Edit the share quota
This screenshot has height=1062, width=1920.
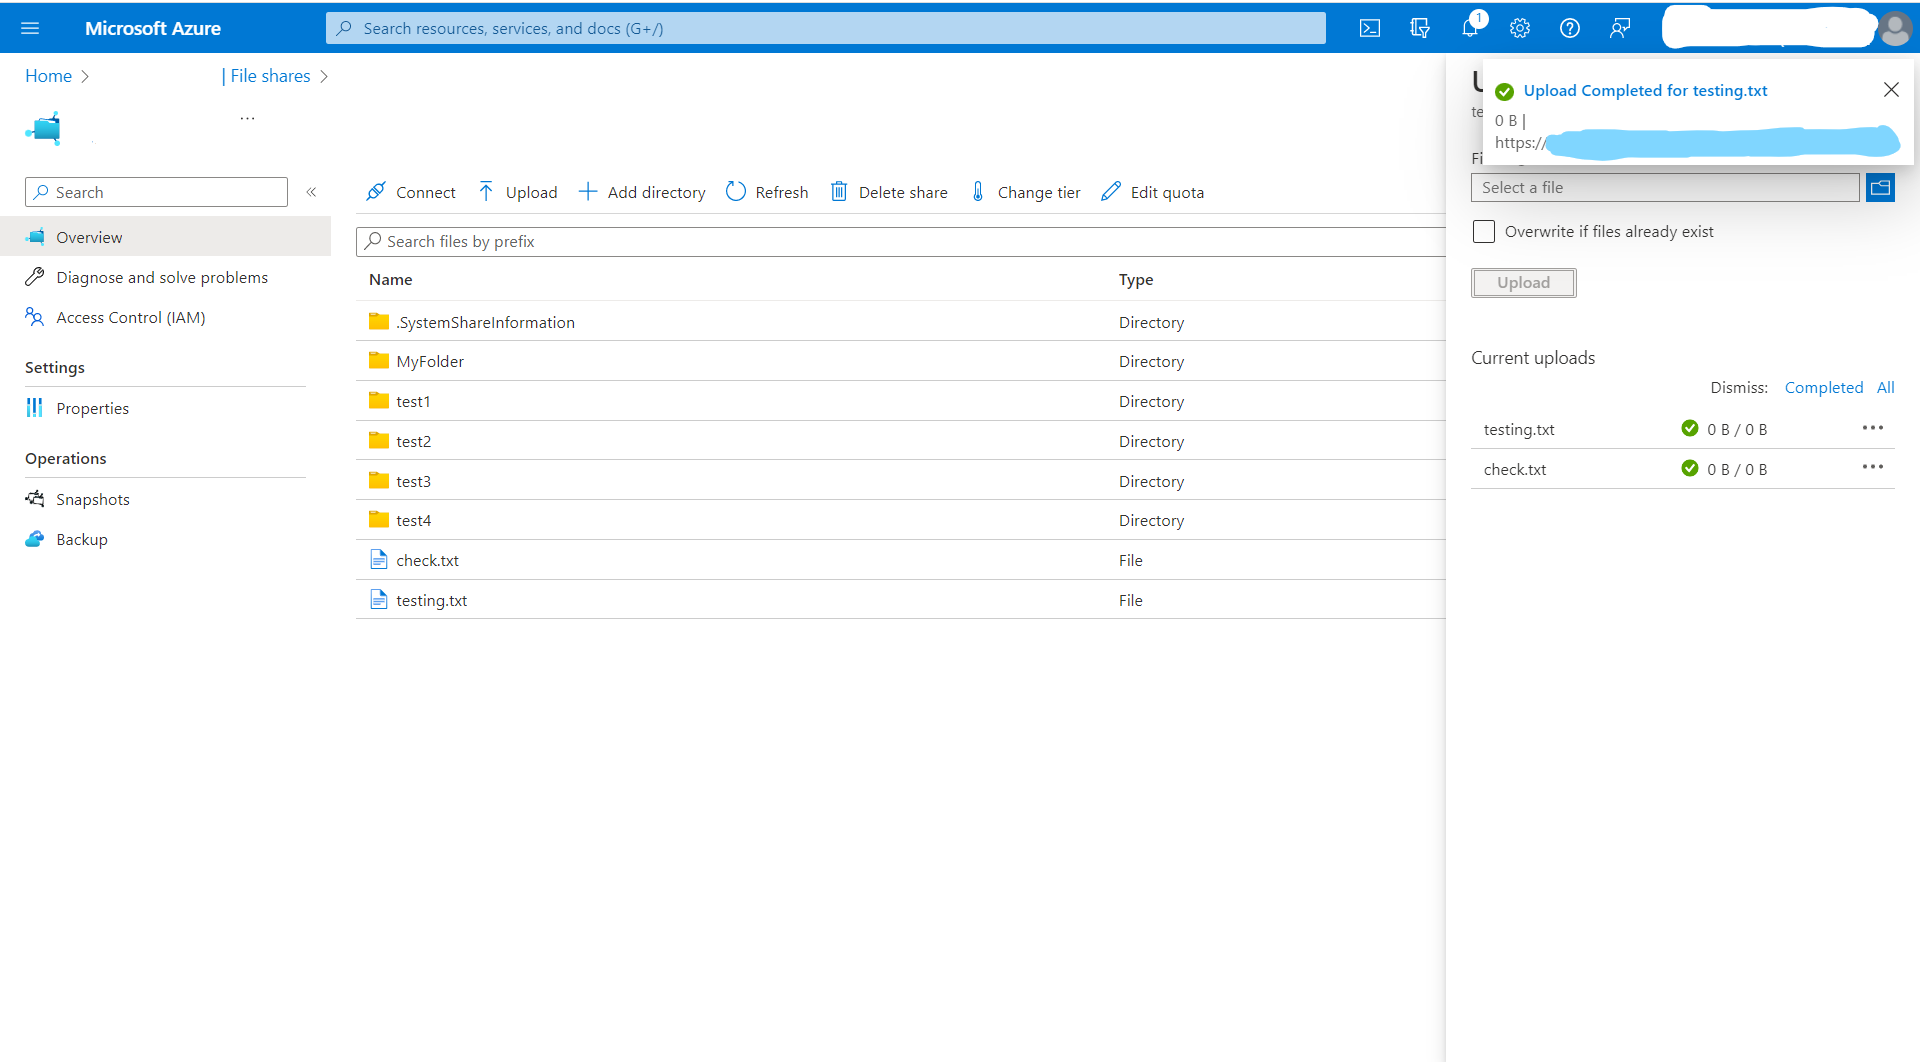point(1152,192)
